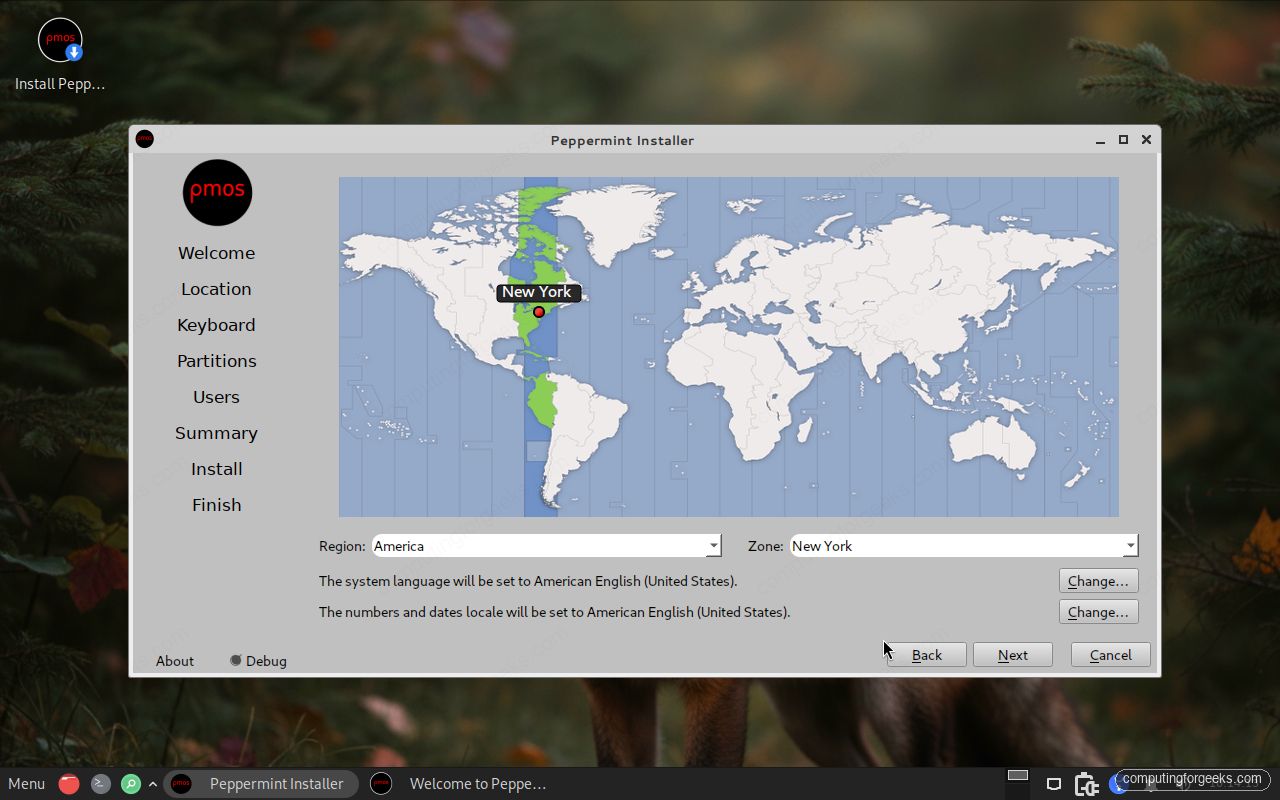
Task: Click the New York marker on map
Action: (539, 312)
